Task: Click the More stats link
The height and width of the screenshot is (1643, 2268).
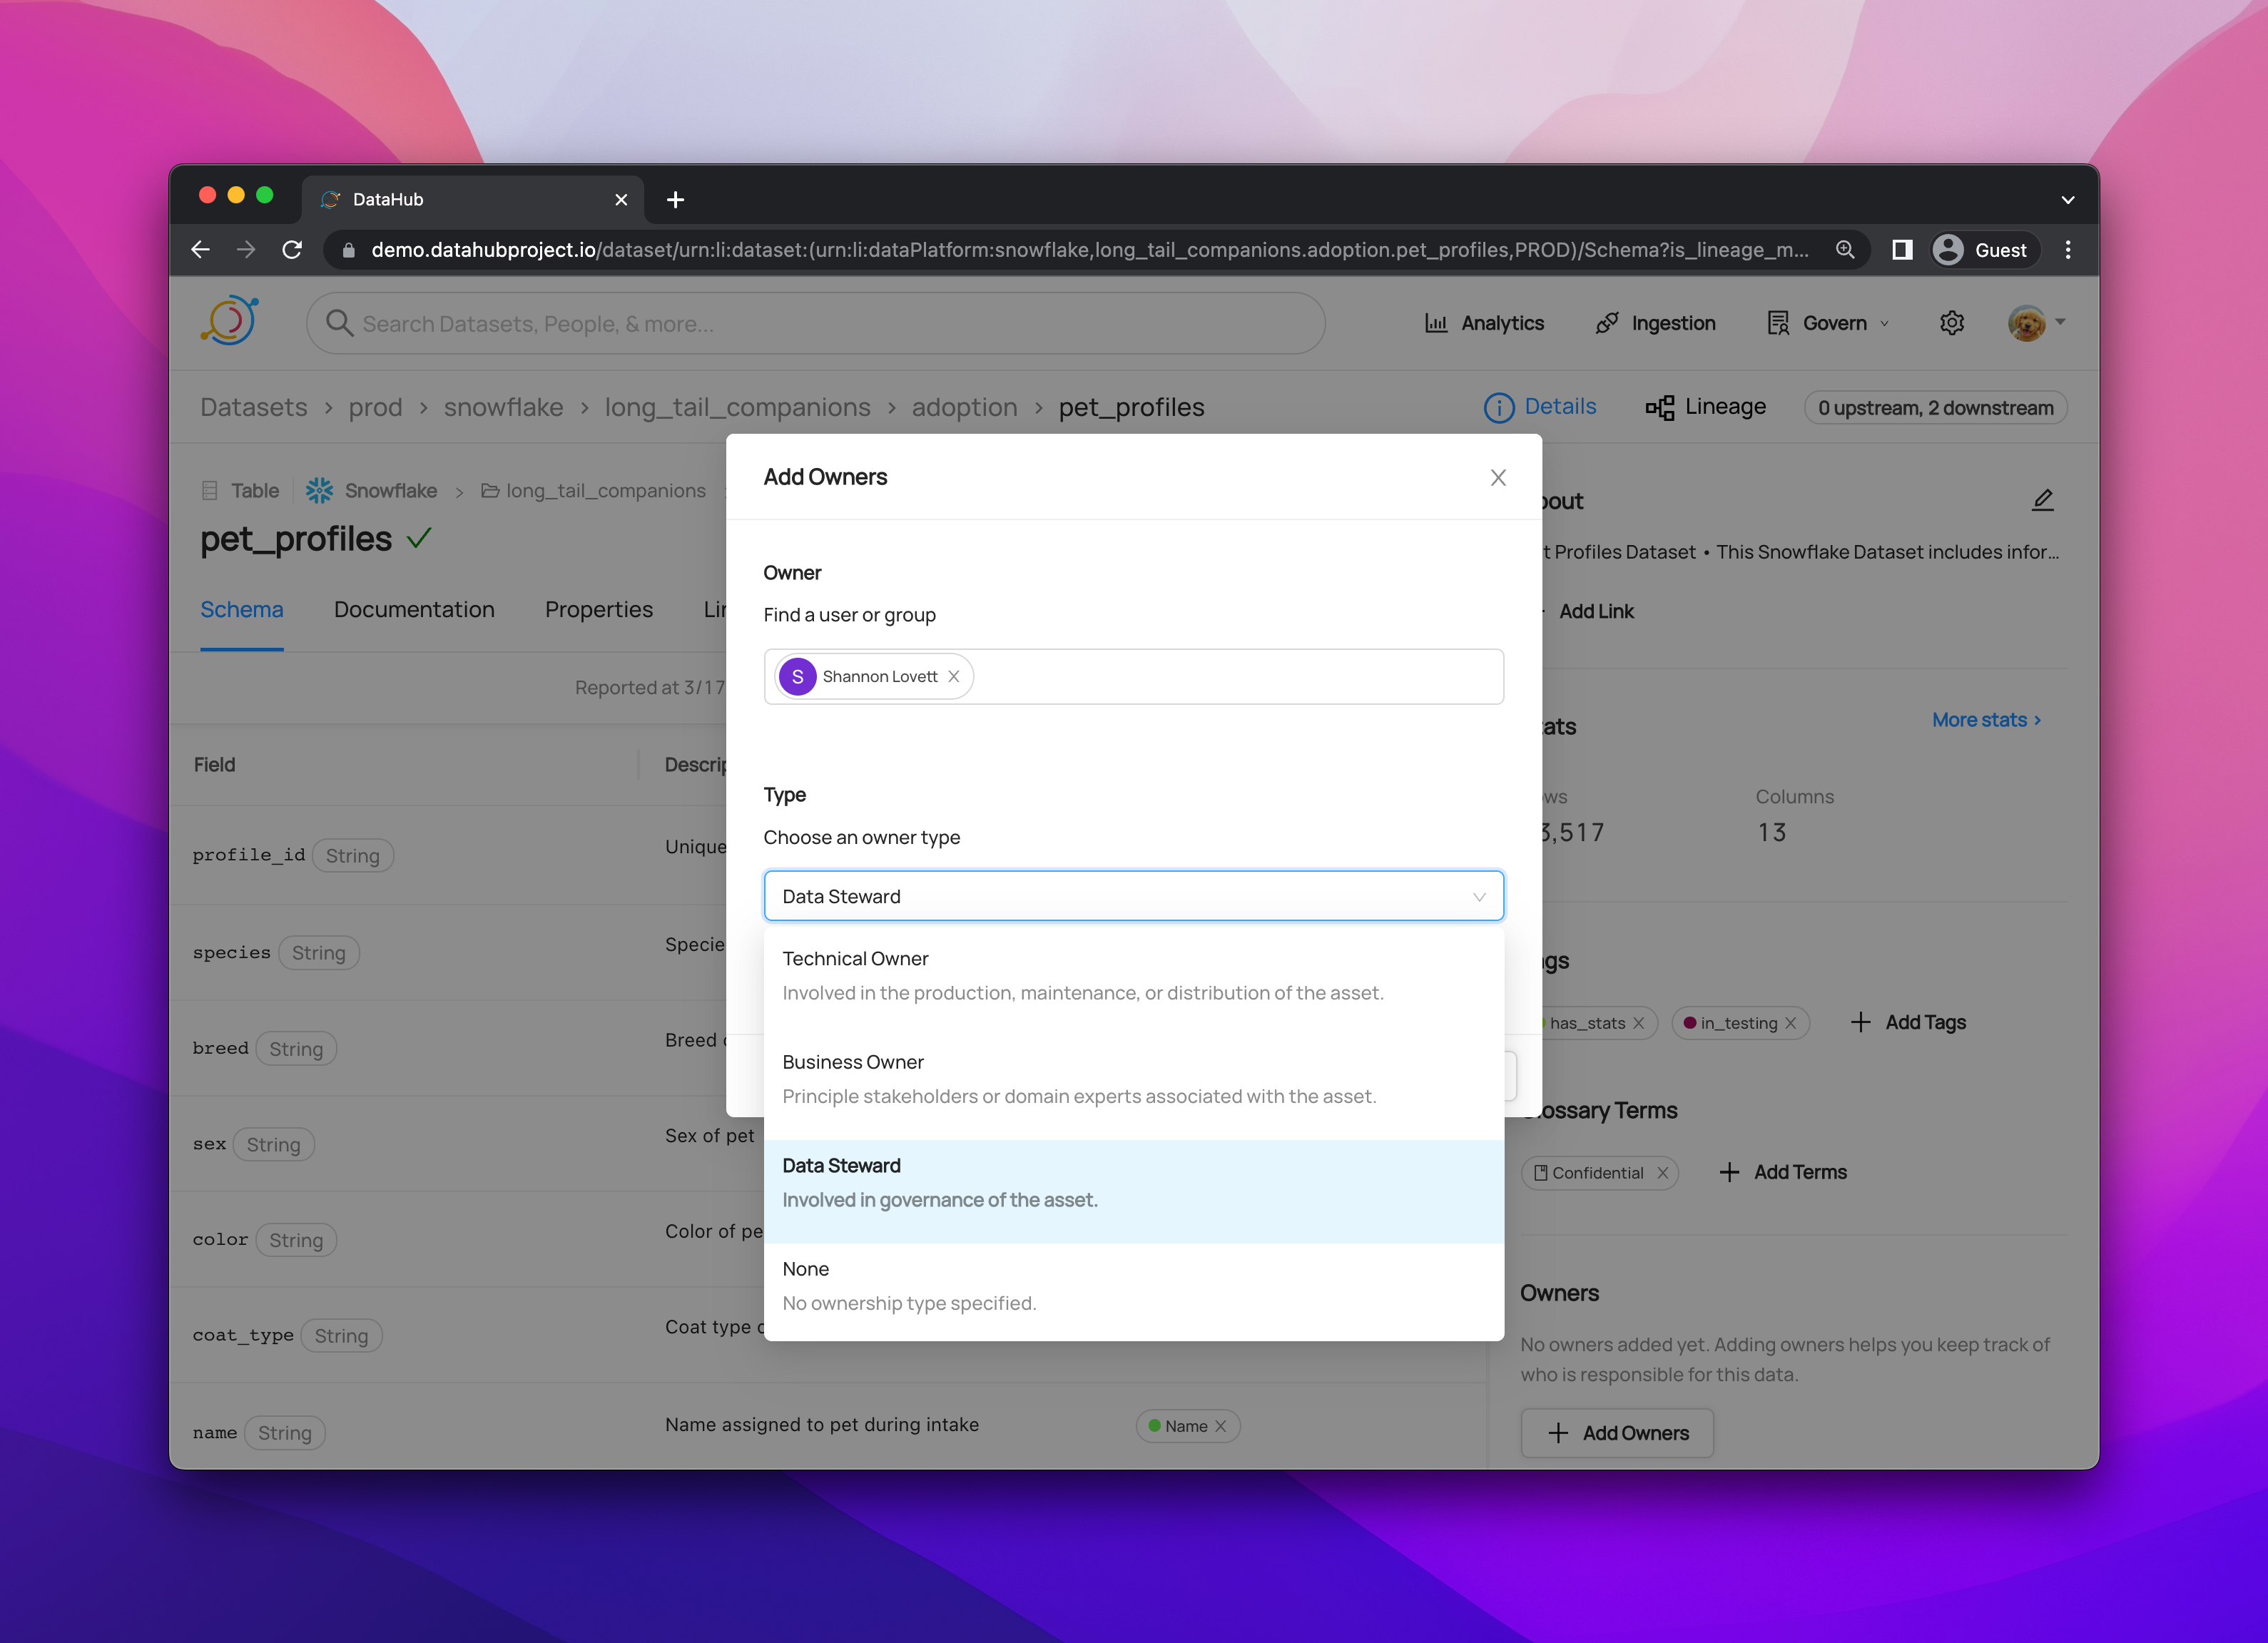Action: [1985, 720]
